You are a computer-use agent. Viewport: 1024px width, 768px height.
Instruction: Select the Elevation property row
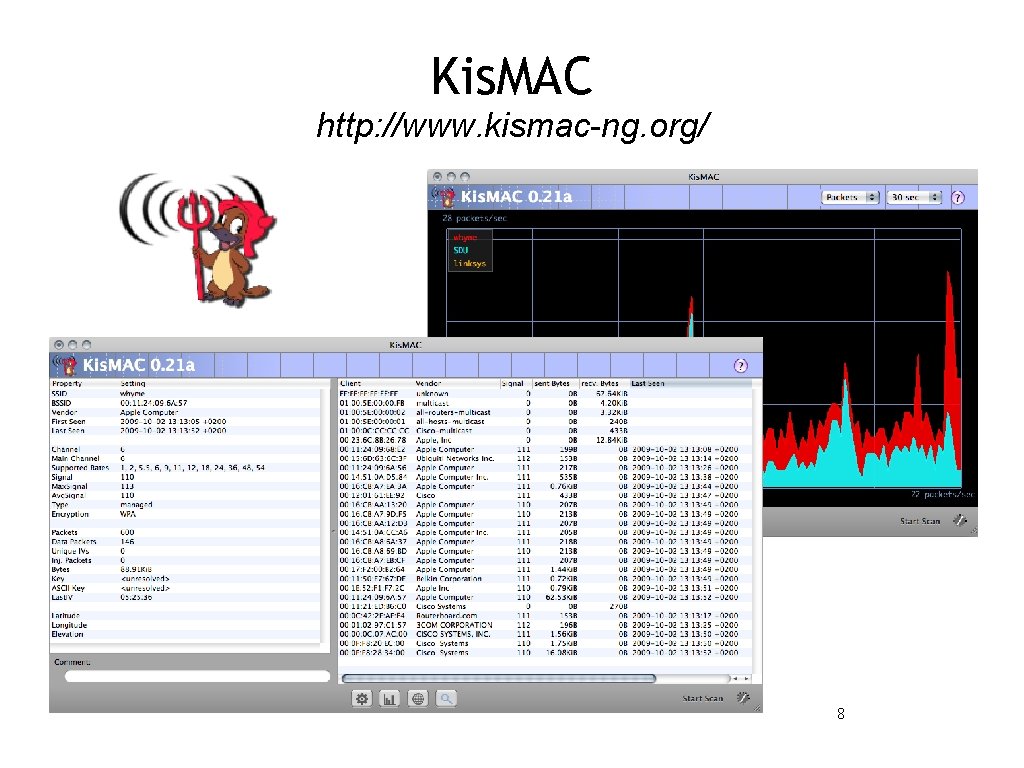click(x=187, y=634)
